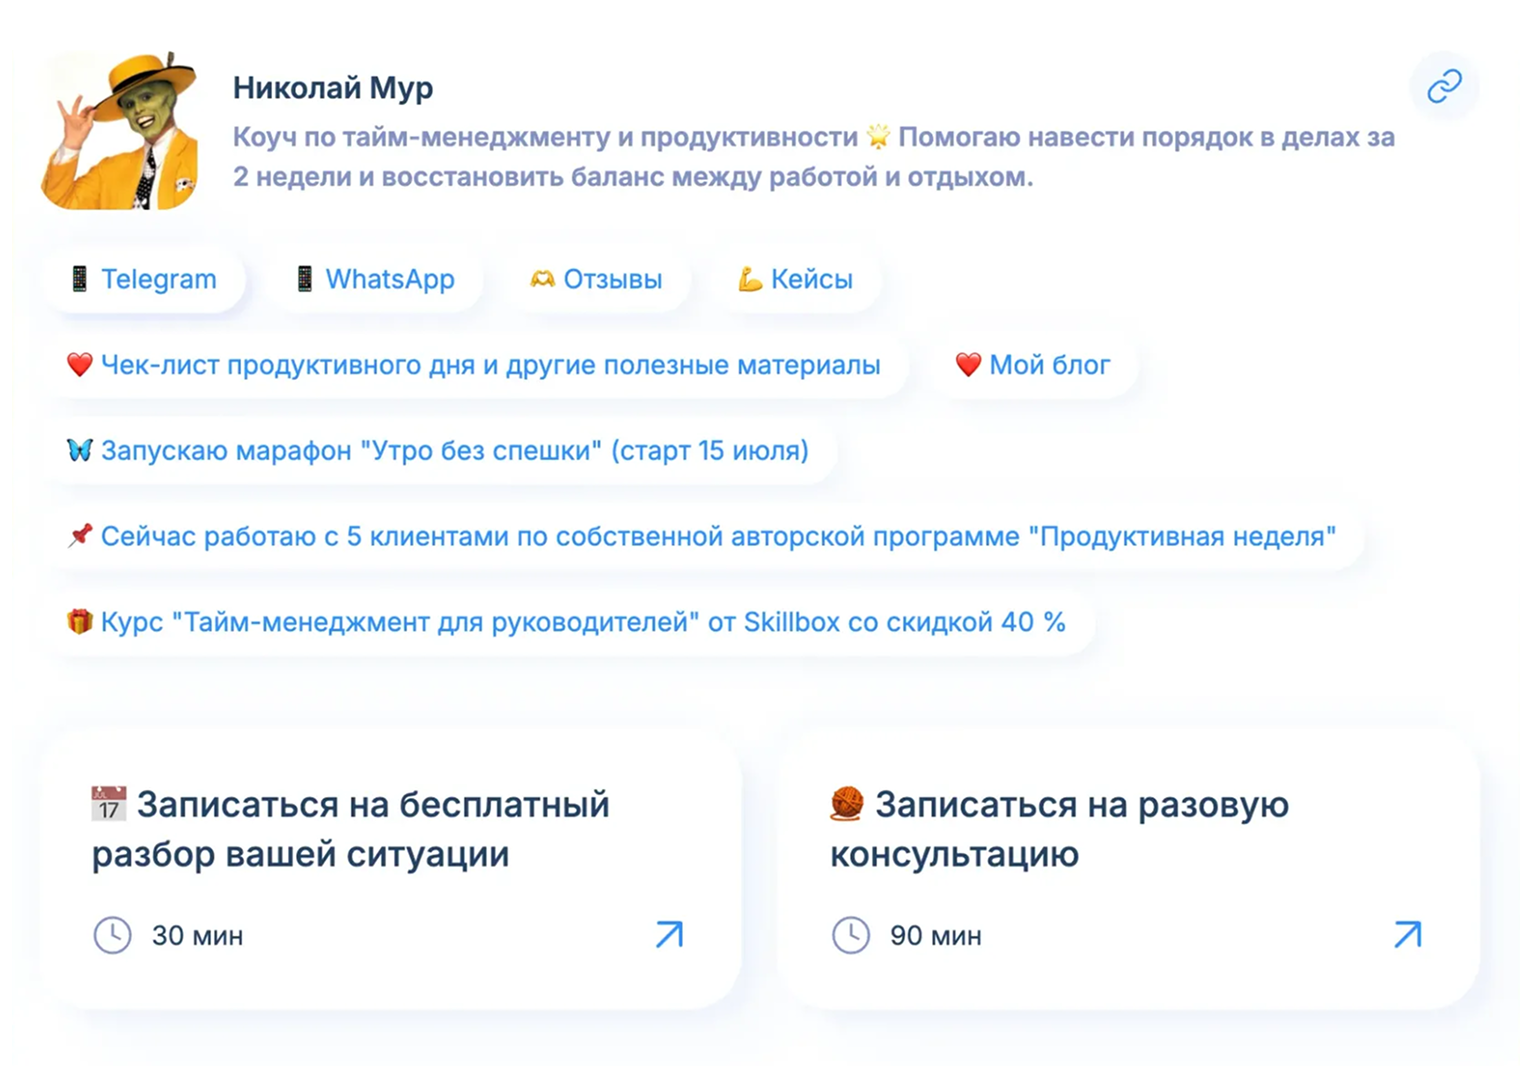This screenshot has height=1066, width=1520.
Task: Click the heart icon beside Мой блог
Action: coord(968,365)
